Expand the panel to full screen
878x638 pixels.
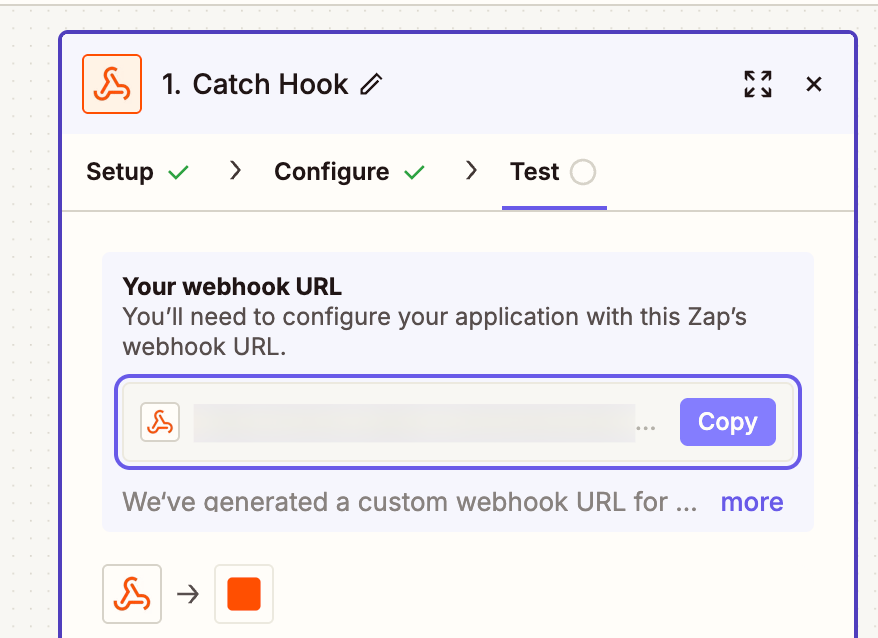[x=758, y=84]
